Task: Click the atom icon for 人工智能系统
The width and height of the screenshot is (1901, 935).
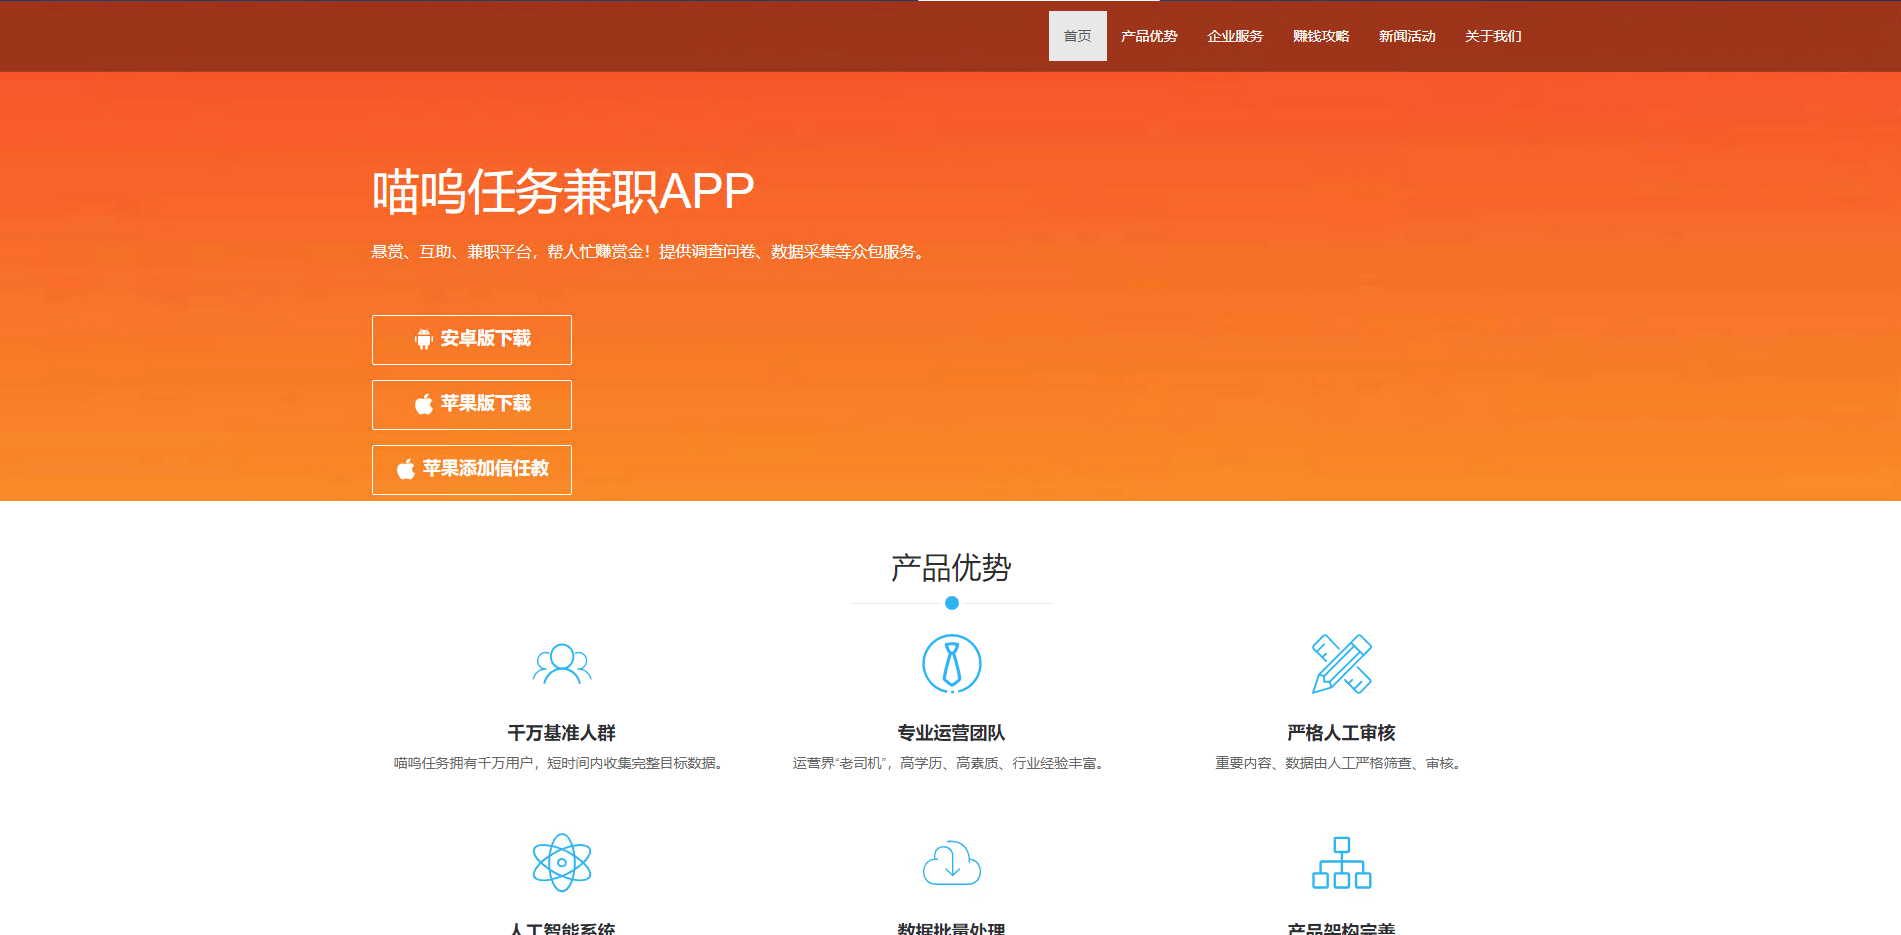Action: [x=562, y=862]
